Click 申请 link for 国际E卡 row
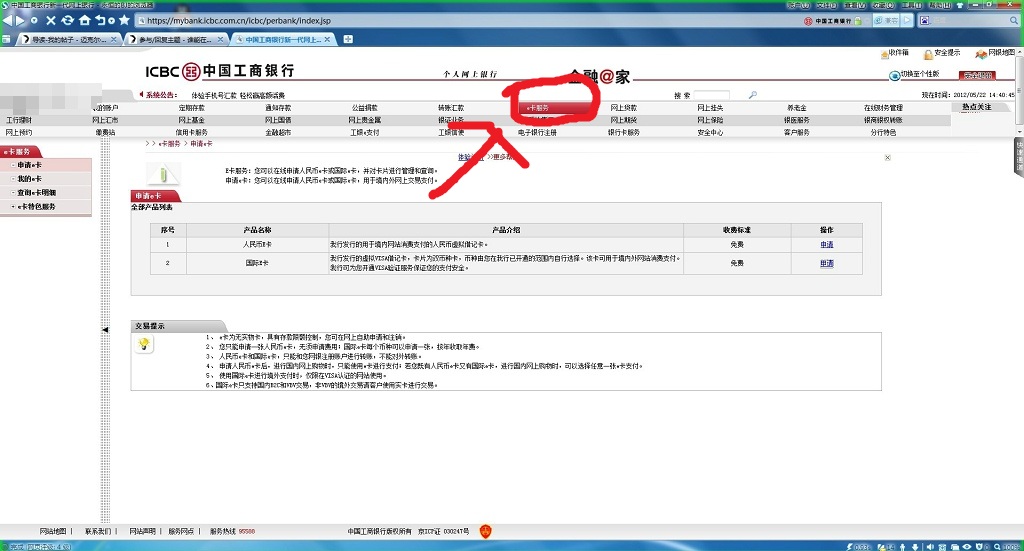1024x551 pixels. [x=827, y=263]
